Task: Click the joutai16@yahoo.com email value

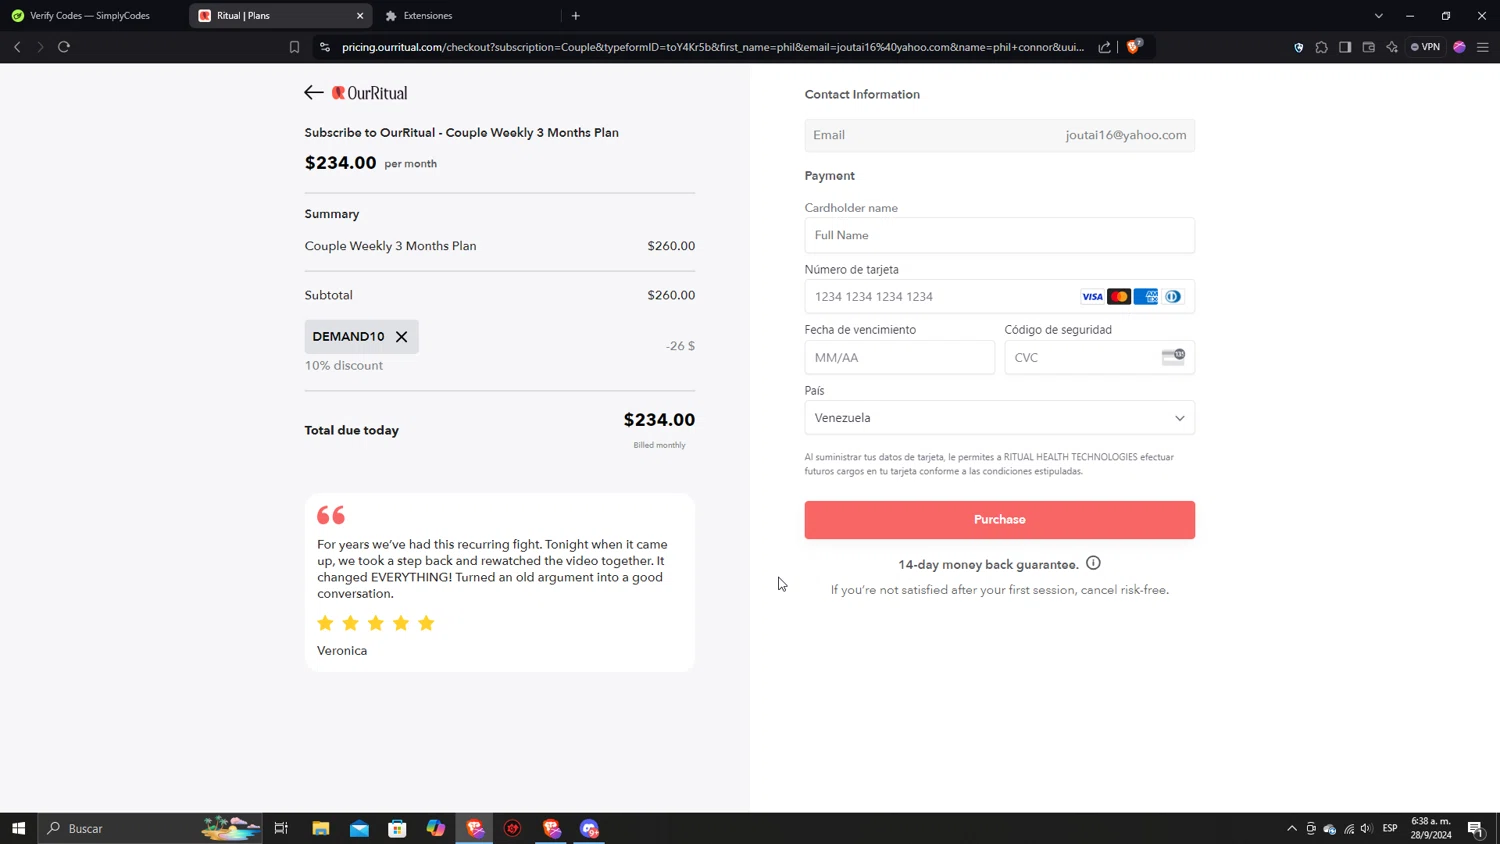Action: click(x=1126, y=135)
